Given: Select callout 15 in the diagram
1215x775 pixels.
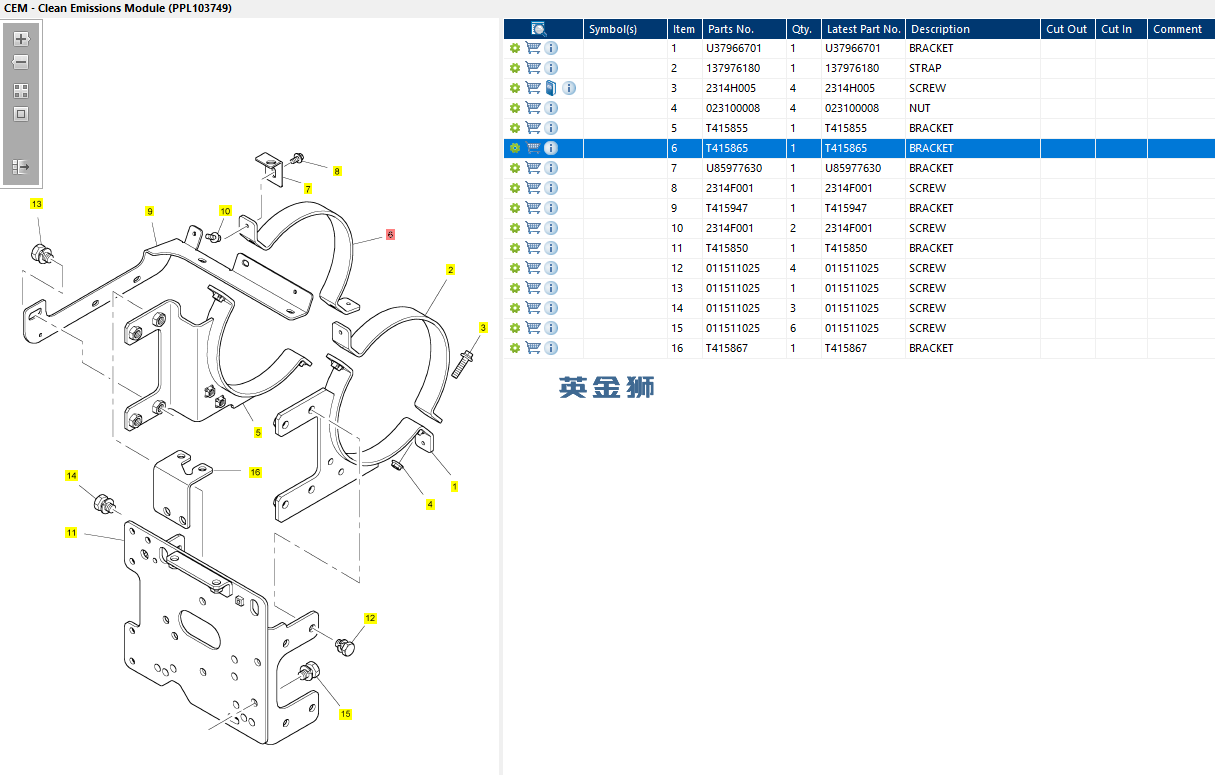Looking at the screenshot, I should (x=345, y=714).
